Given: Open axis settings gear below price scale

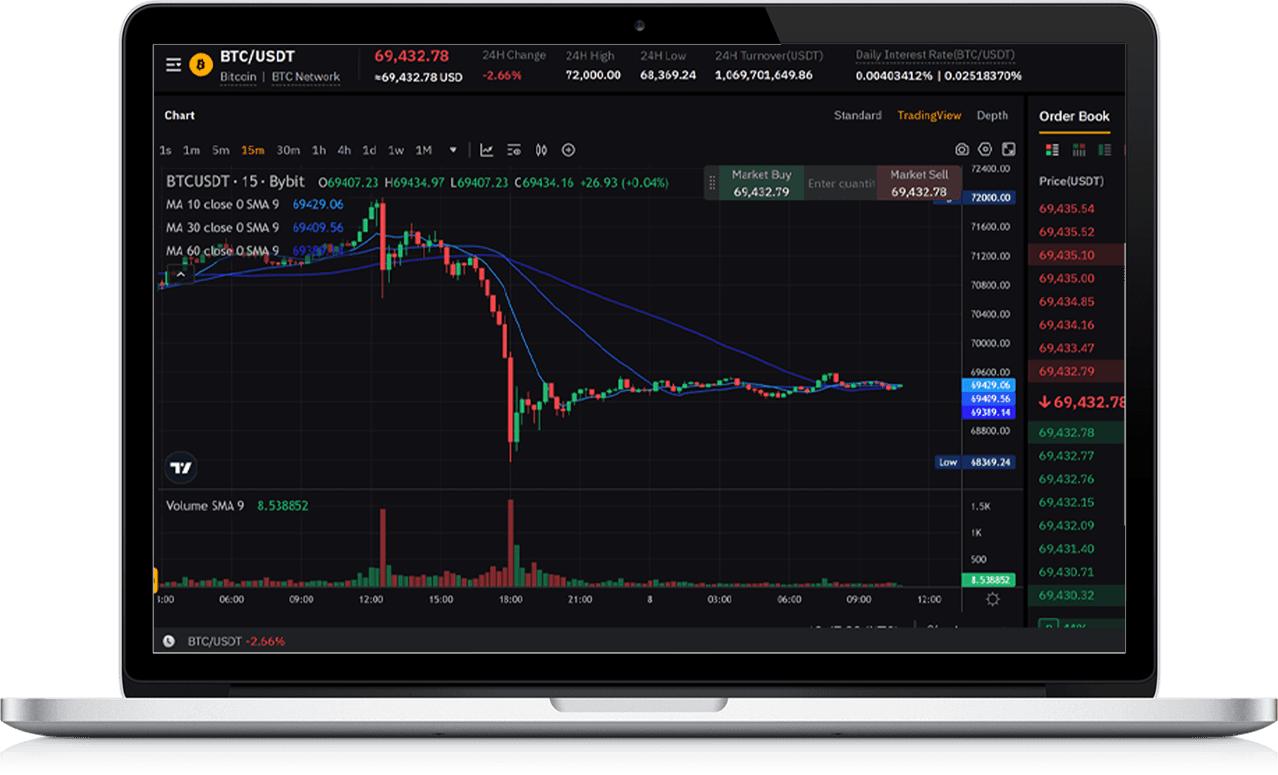Looking at the screenshot, I should pos(992,599).
